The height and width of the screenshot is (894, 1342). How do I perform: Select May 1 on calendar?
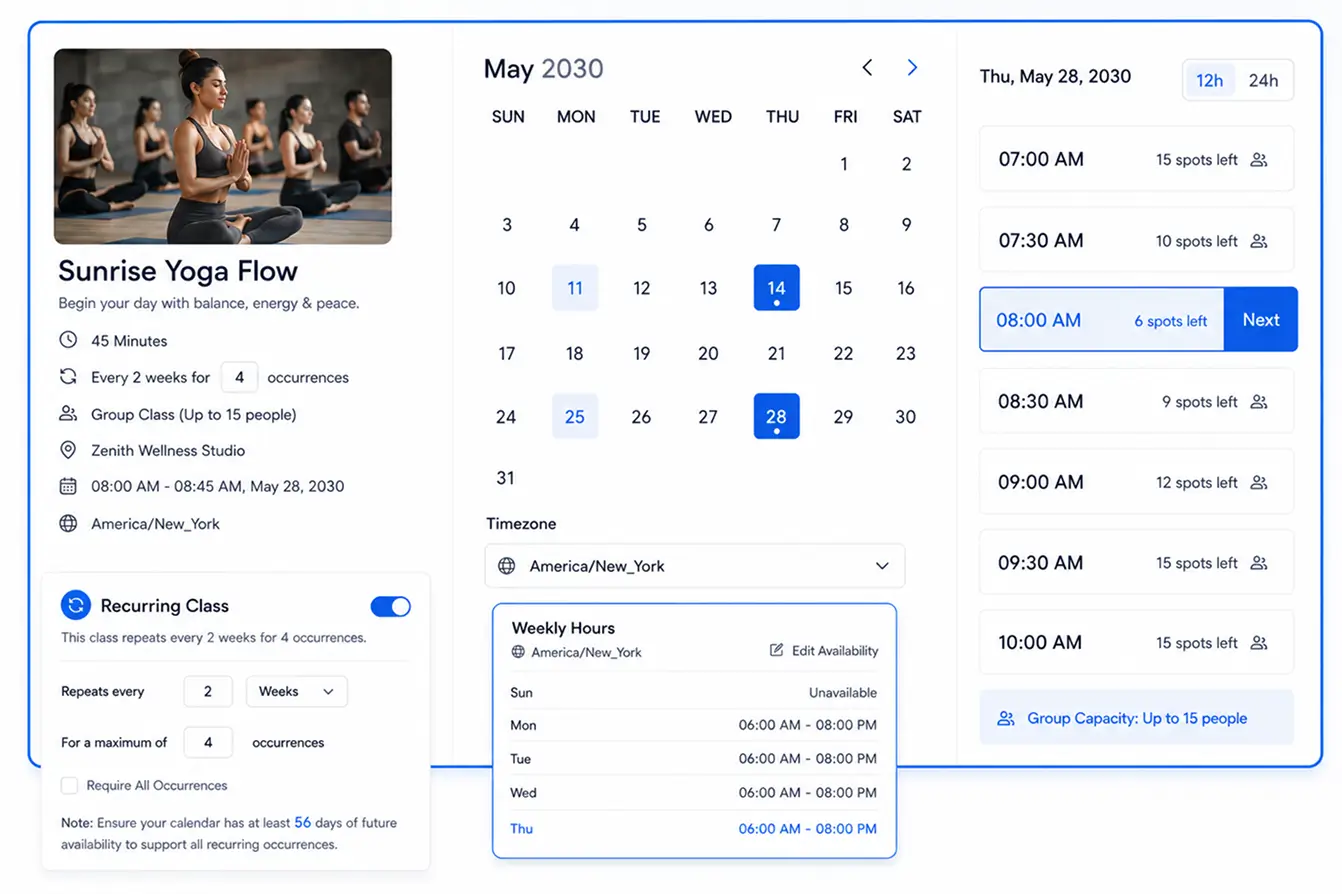coord(844,164)
